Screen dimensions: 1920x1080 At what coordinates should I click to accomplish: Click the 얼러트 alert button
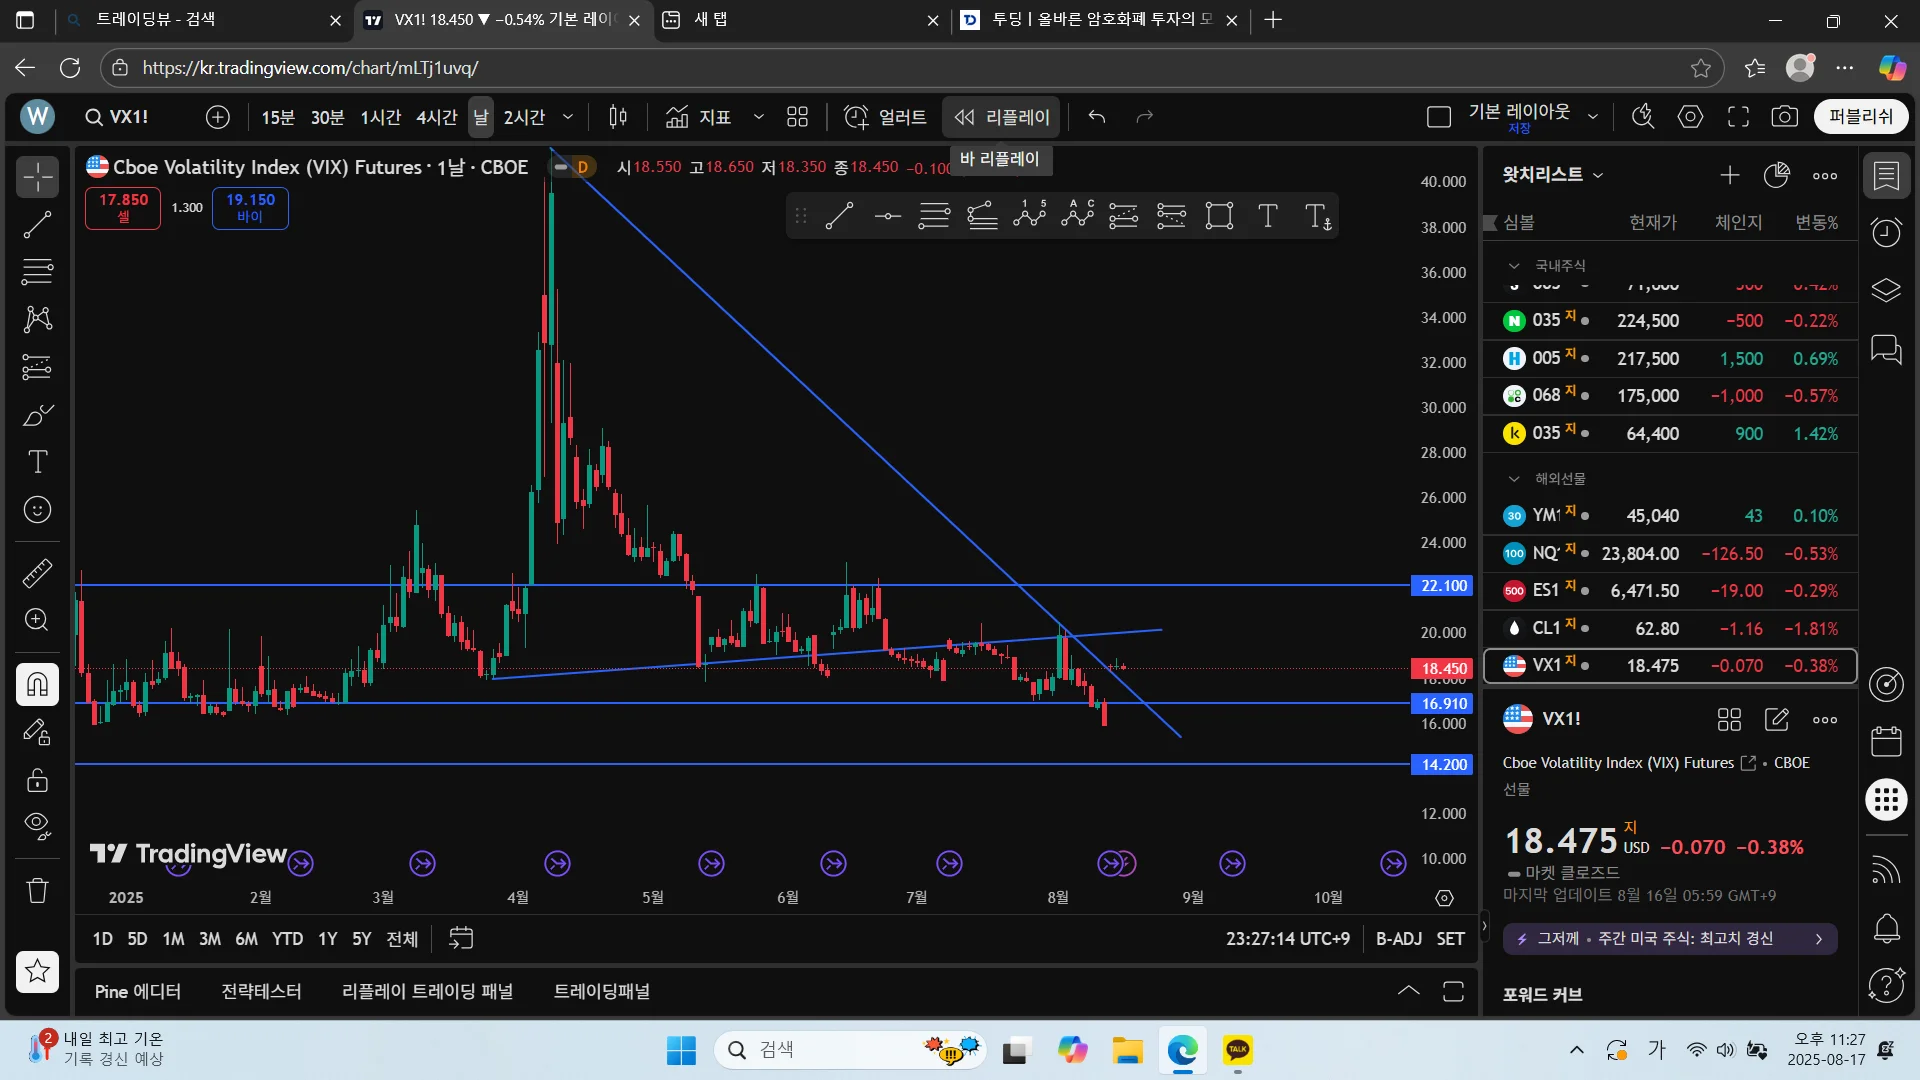[x=885, y=117]
